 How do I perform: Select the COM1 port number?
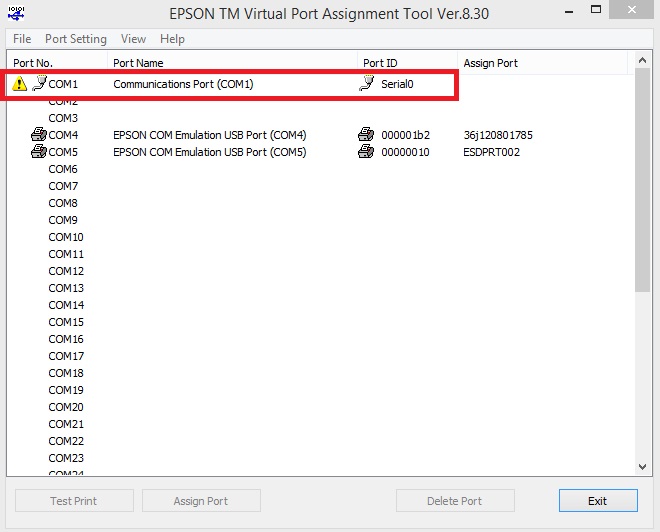click(63, 84)
